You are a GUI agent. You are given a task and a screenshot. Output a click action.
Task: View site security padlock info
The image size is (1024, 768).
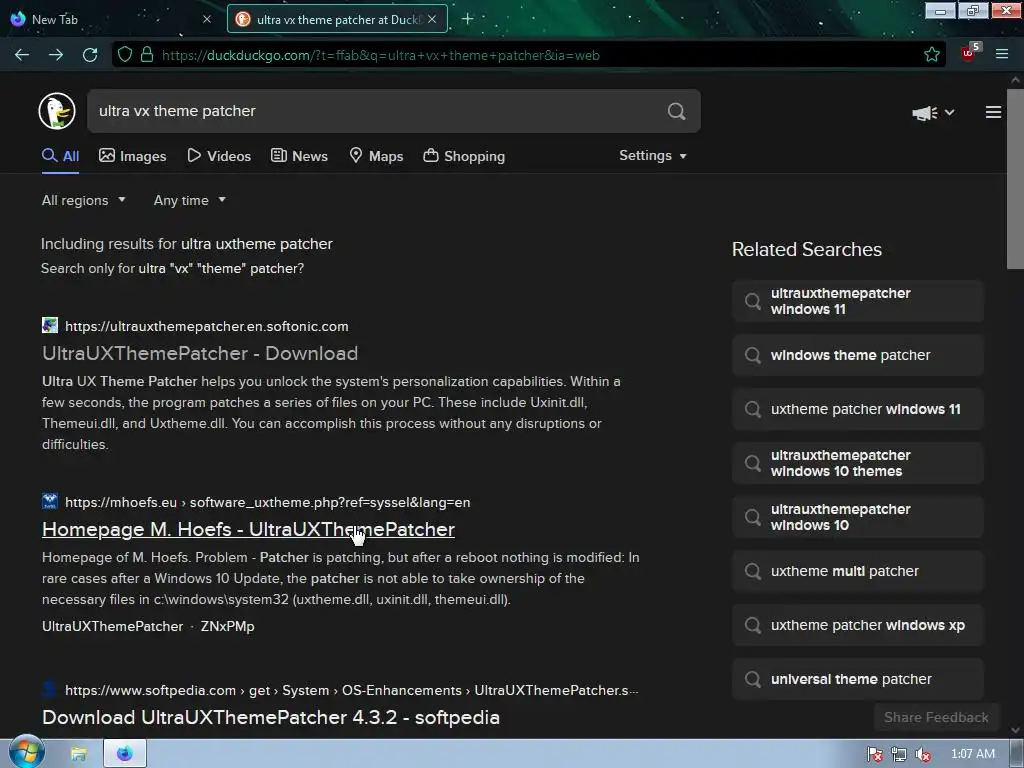point(147,55)
